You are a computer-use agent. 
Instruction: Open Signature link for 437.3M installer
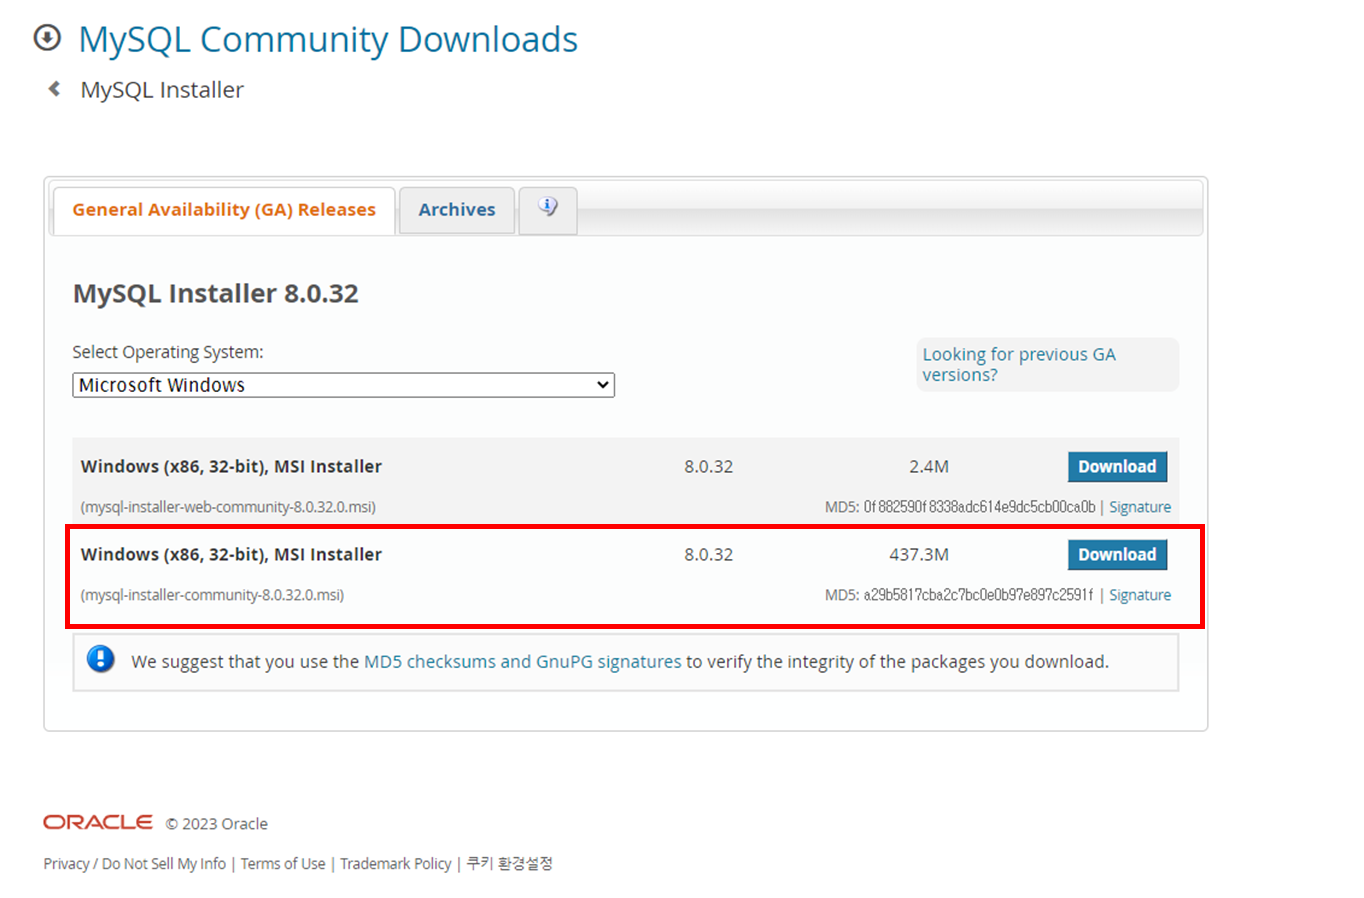point(1140,595)
